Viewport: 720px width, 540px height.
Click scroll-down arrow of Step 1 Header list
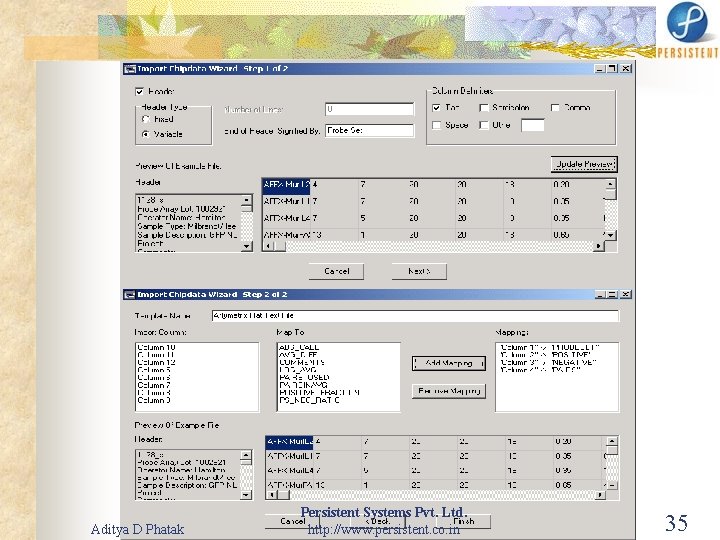coord(247,247)
